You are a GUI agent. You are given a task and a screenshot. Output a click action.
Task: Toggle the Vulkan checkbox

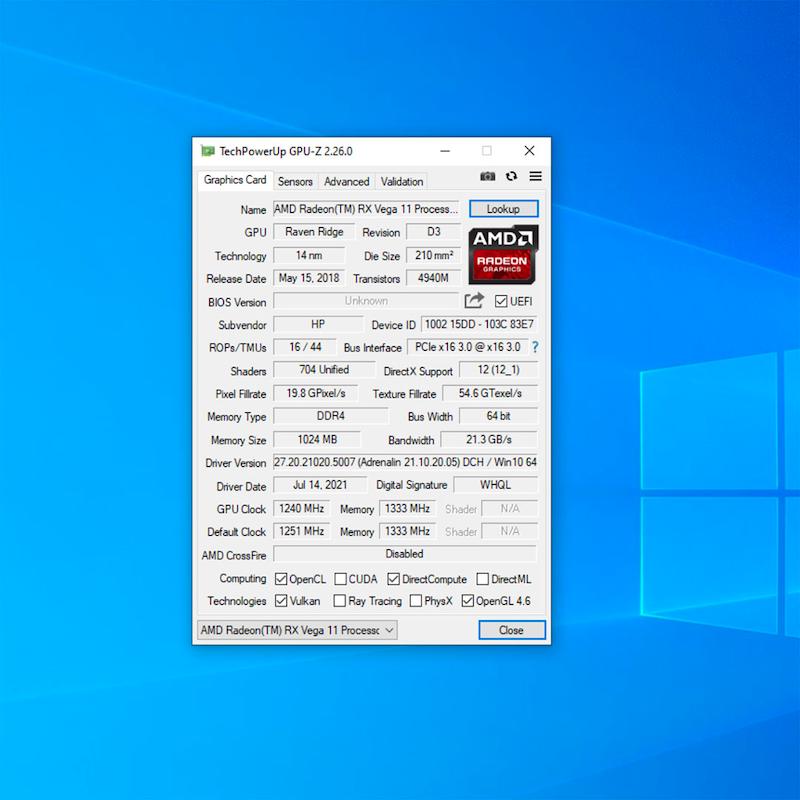point(281,601)
